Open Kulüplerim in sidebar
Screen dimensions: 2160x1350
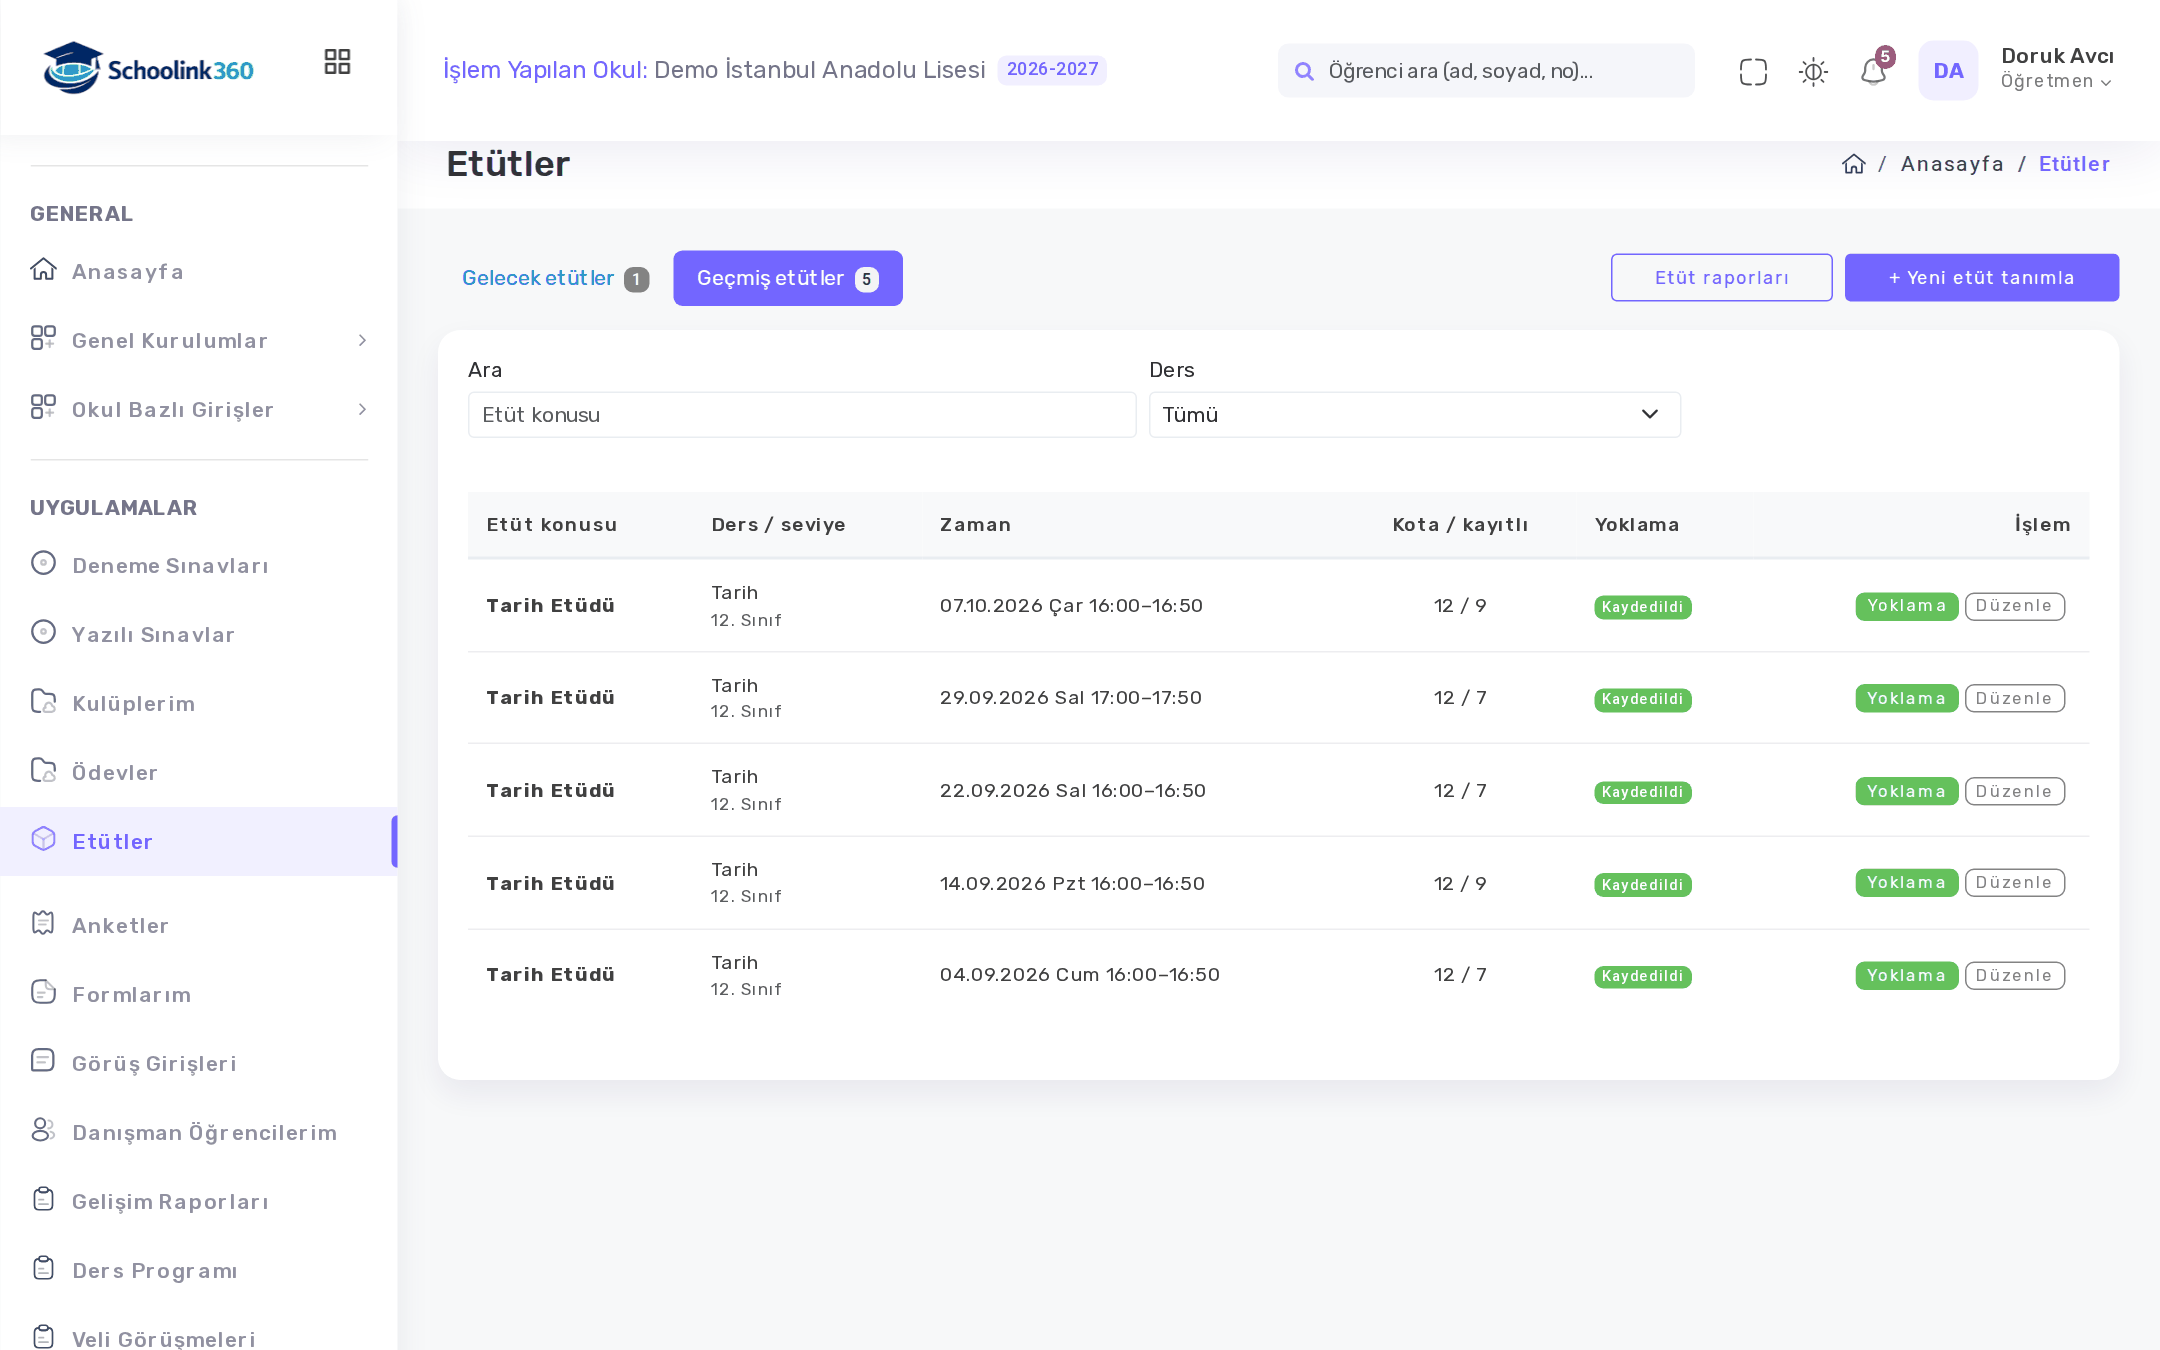tap(199, 703)
